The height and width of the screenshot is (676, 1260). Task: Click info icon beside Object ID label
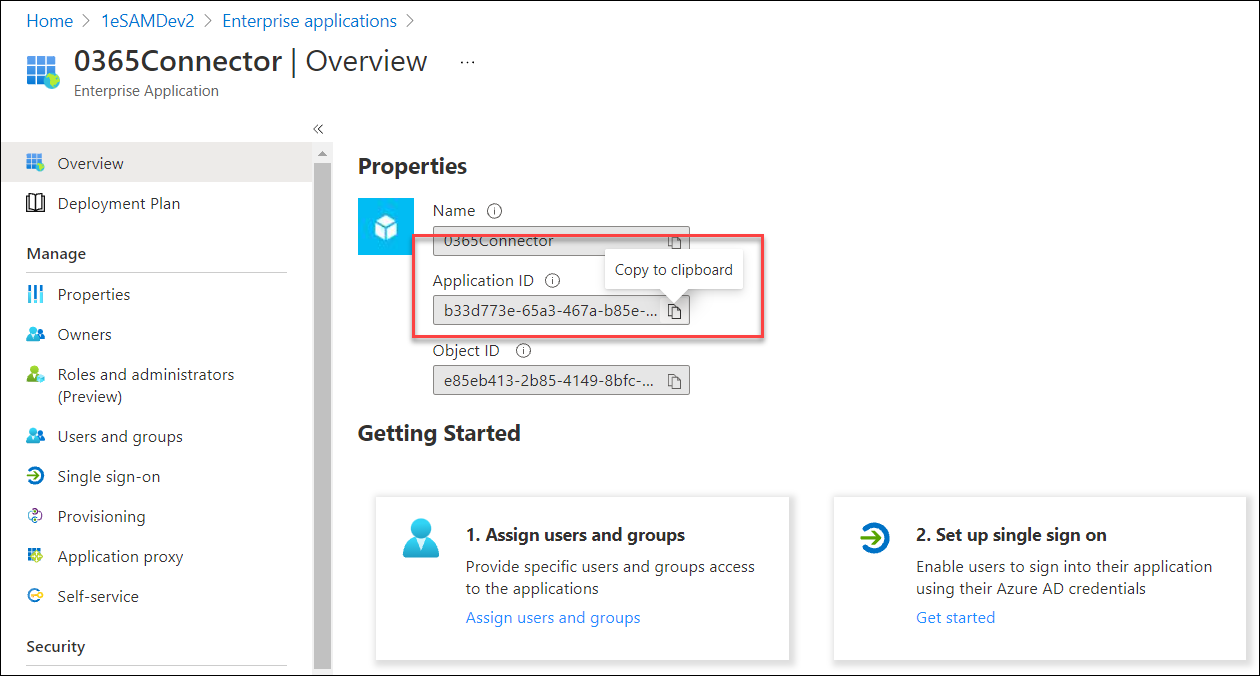(x=522, y=351)
